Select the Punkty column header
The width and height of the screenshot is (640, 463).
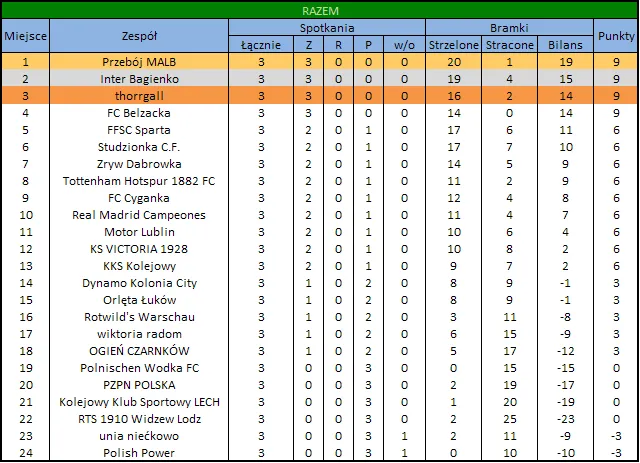[616, 36]
